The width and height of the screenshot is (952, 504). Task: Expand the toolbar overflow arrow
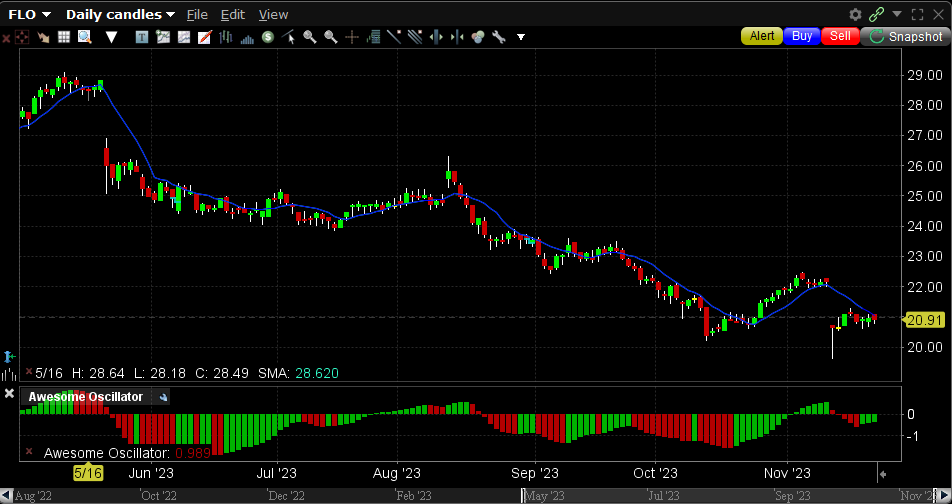(520, 37)
